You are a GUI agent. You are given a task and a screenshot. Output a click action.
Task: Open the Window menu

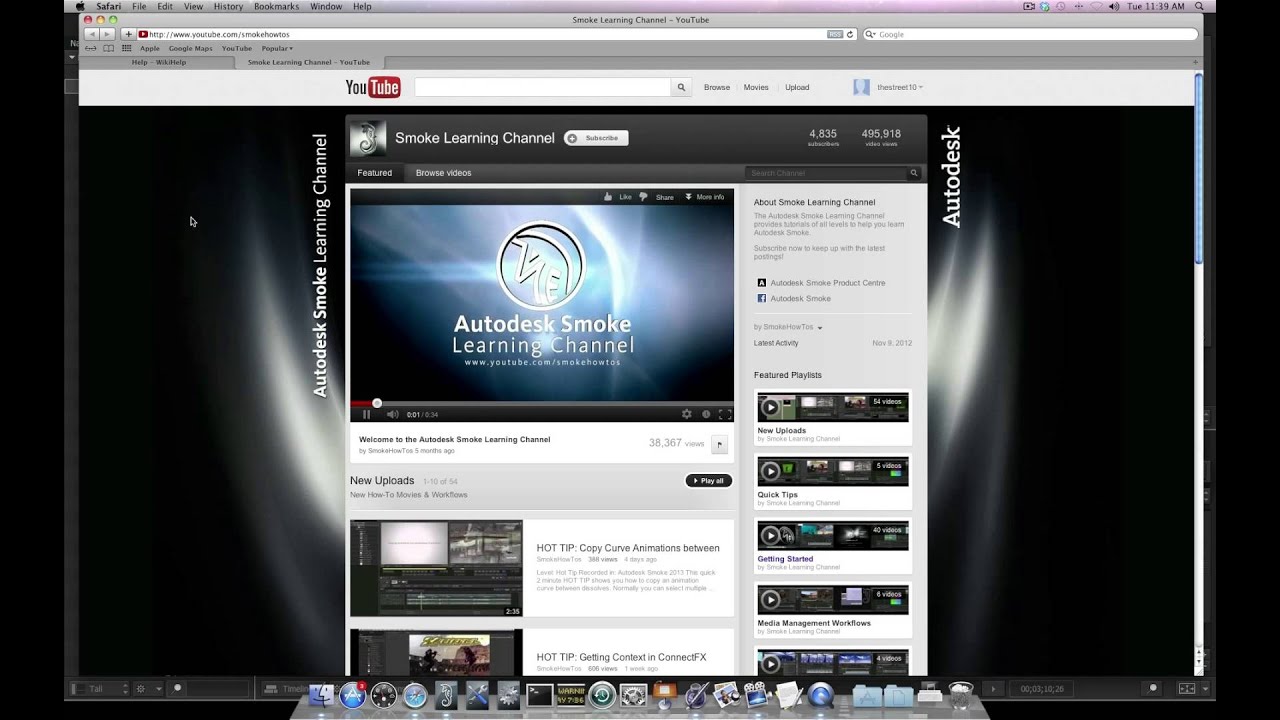point(326,6)
